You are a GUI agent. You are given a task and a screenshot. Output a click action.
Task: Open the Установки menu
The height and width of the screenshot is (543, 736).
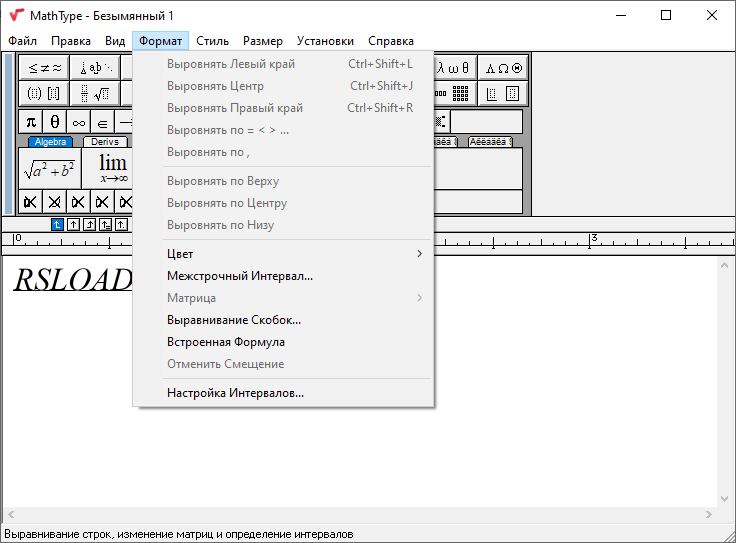click(325, 41)
